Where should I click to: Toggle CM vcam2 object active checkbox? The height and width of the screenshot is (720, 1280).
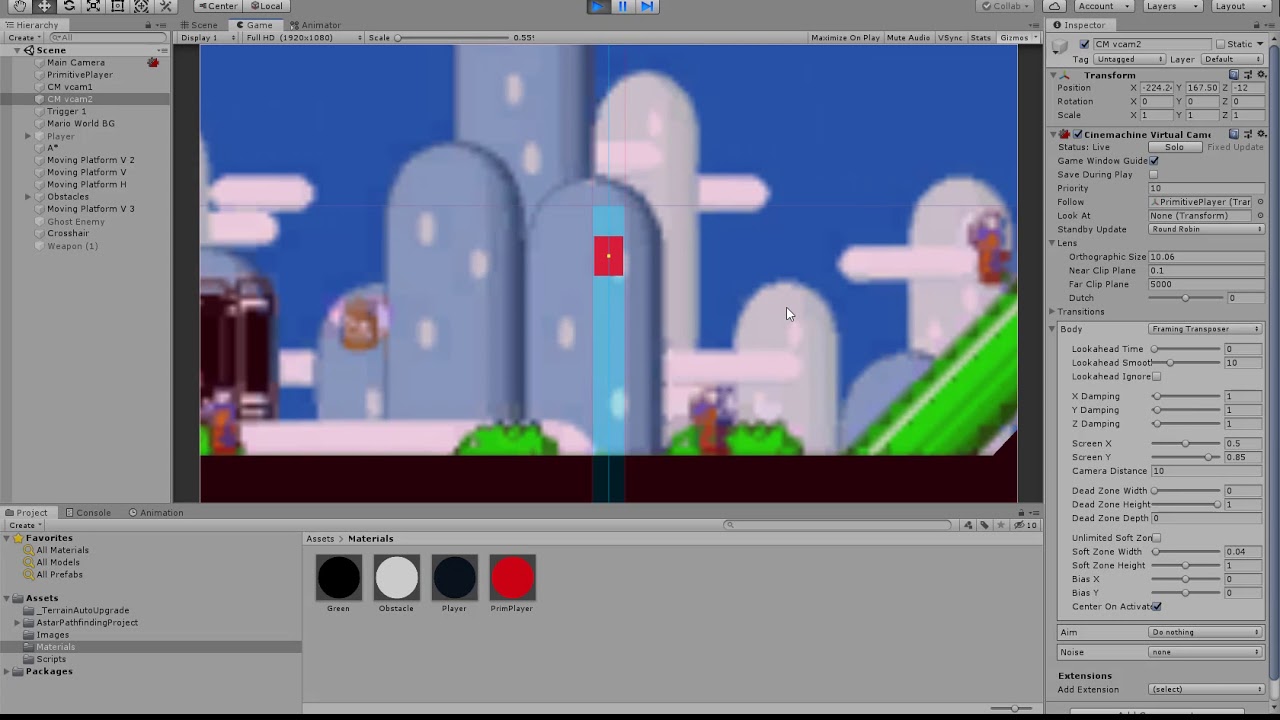point(1085,44)
